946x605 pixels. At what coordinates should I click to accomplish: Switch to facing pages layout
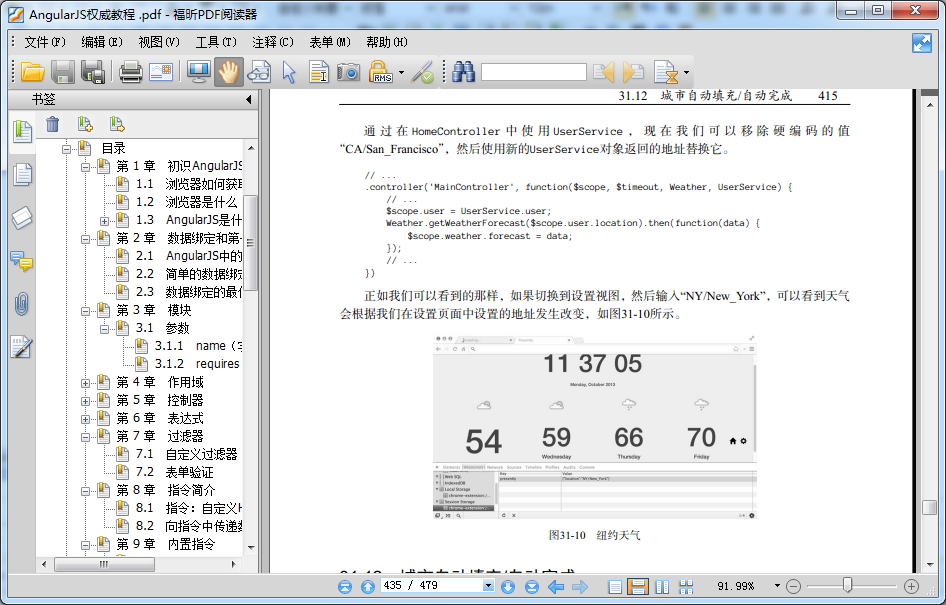point(662,586)
